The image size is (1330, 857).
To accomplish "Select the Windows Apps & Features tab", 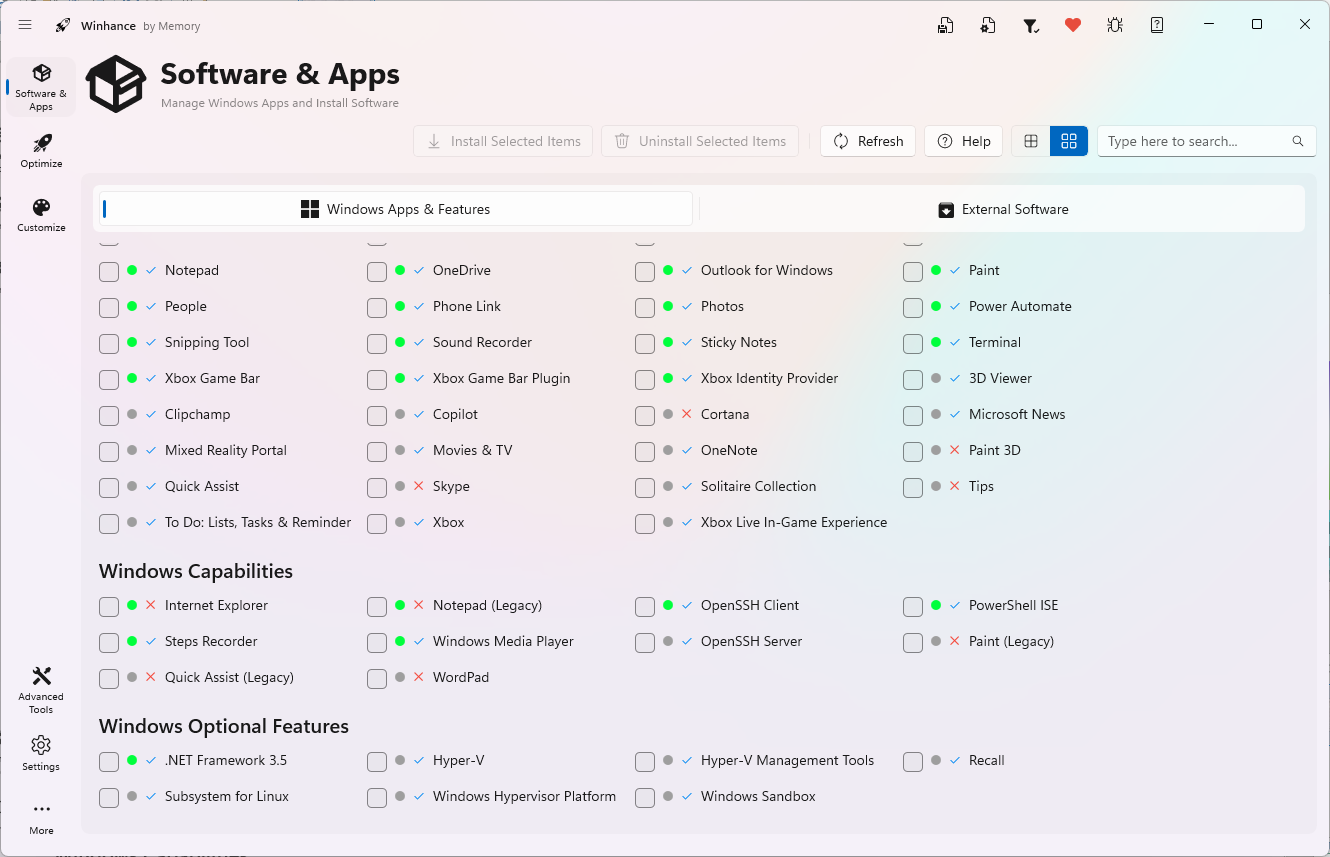I will 396,209.
